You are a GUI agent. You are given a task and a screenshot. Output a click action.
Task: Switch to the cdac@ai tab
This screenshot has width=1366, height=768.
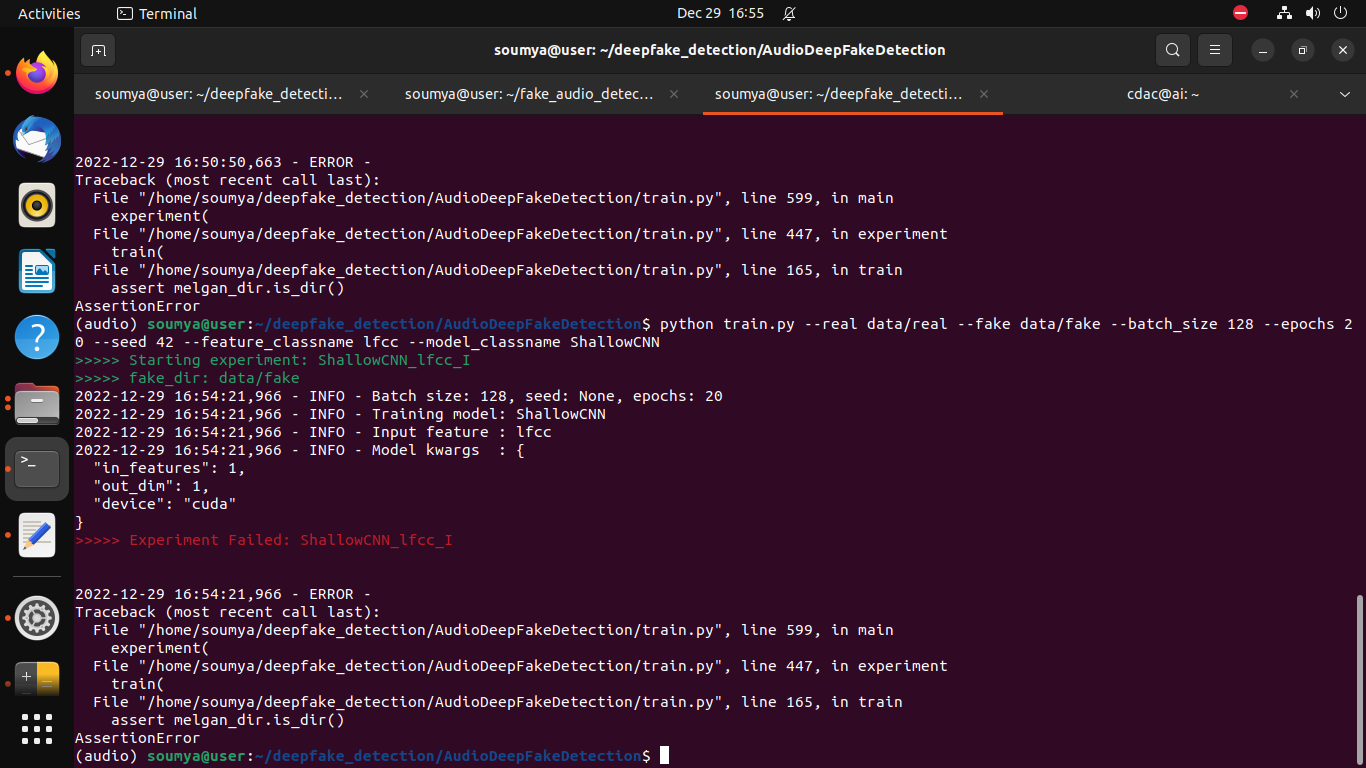[x=1163, y=93]
